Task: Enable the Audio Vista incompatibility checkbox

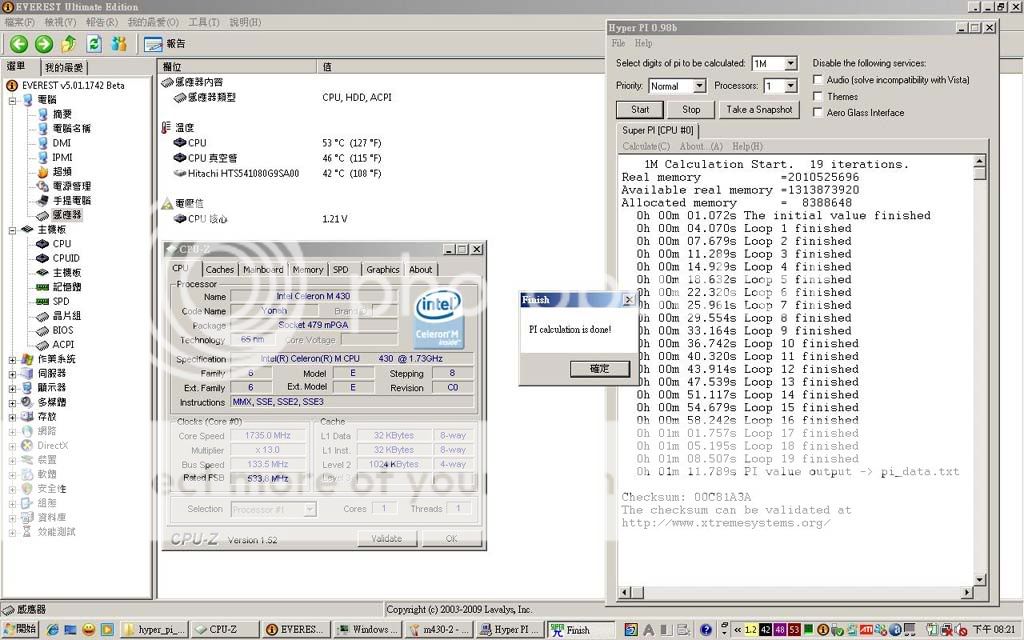Action: pyautogui.click(x=817, y=80)
